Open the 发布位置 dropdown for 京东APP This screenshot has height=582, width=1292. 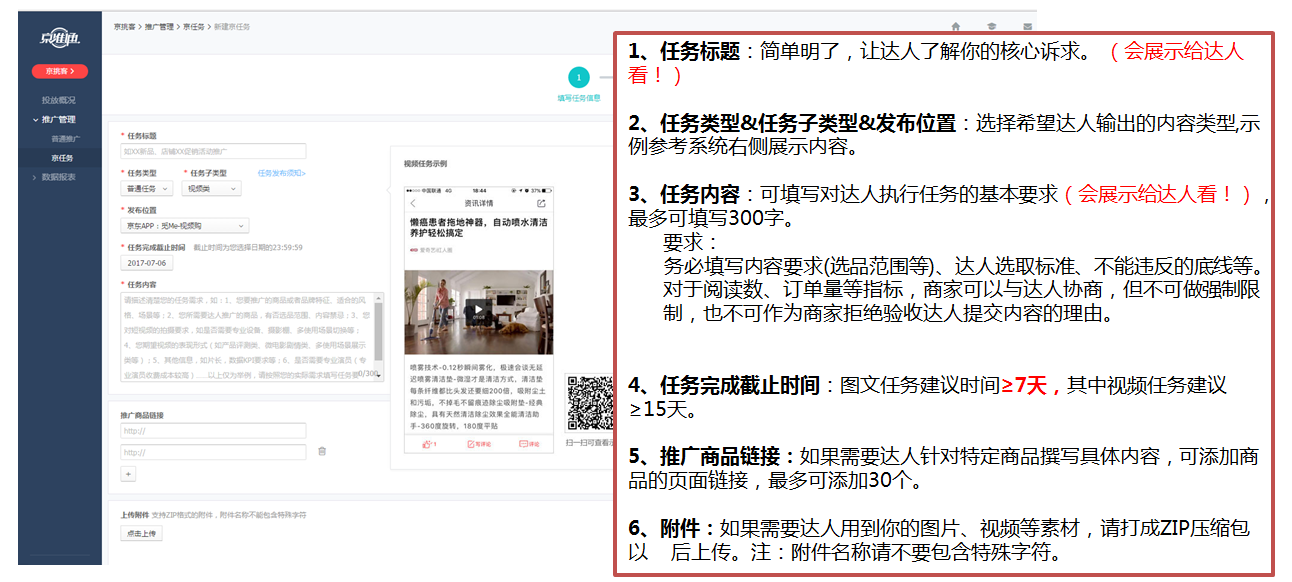click(x=184, y=226)
